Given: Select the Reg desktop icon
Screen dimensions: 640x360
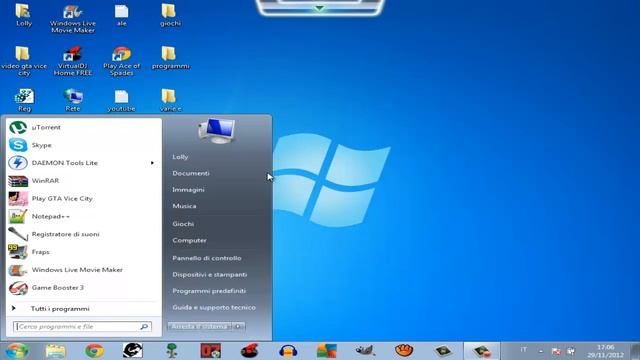Looking at the screenshot, I should pos(24,100).
